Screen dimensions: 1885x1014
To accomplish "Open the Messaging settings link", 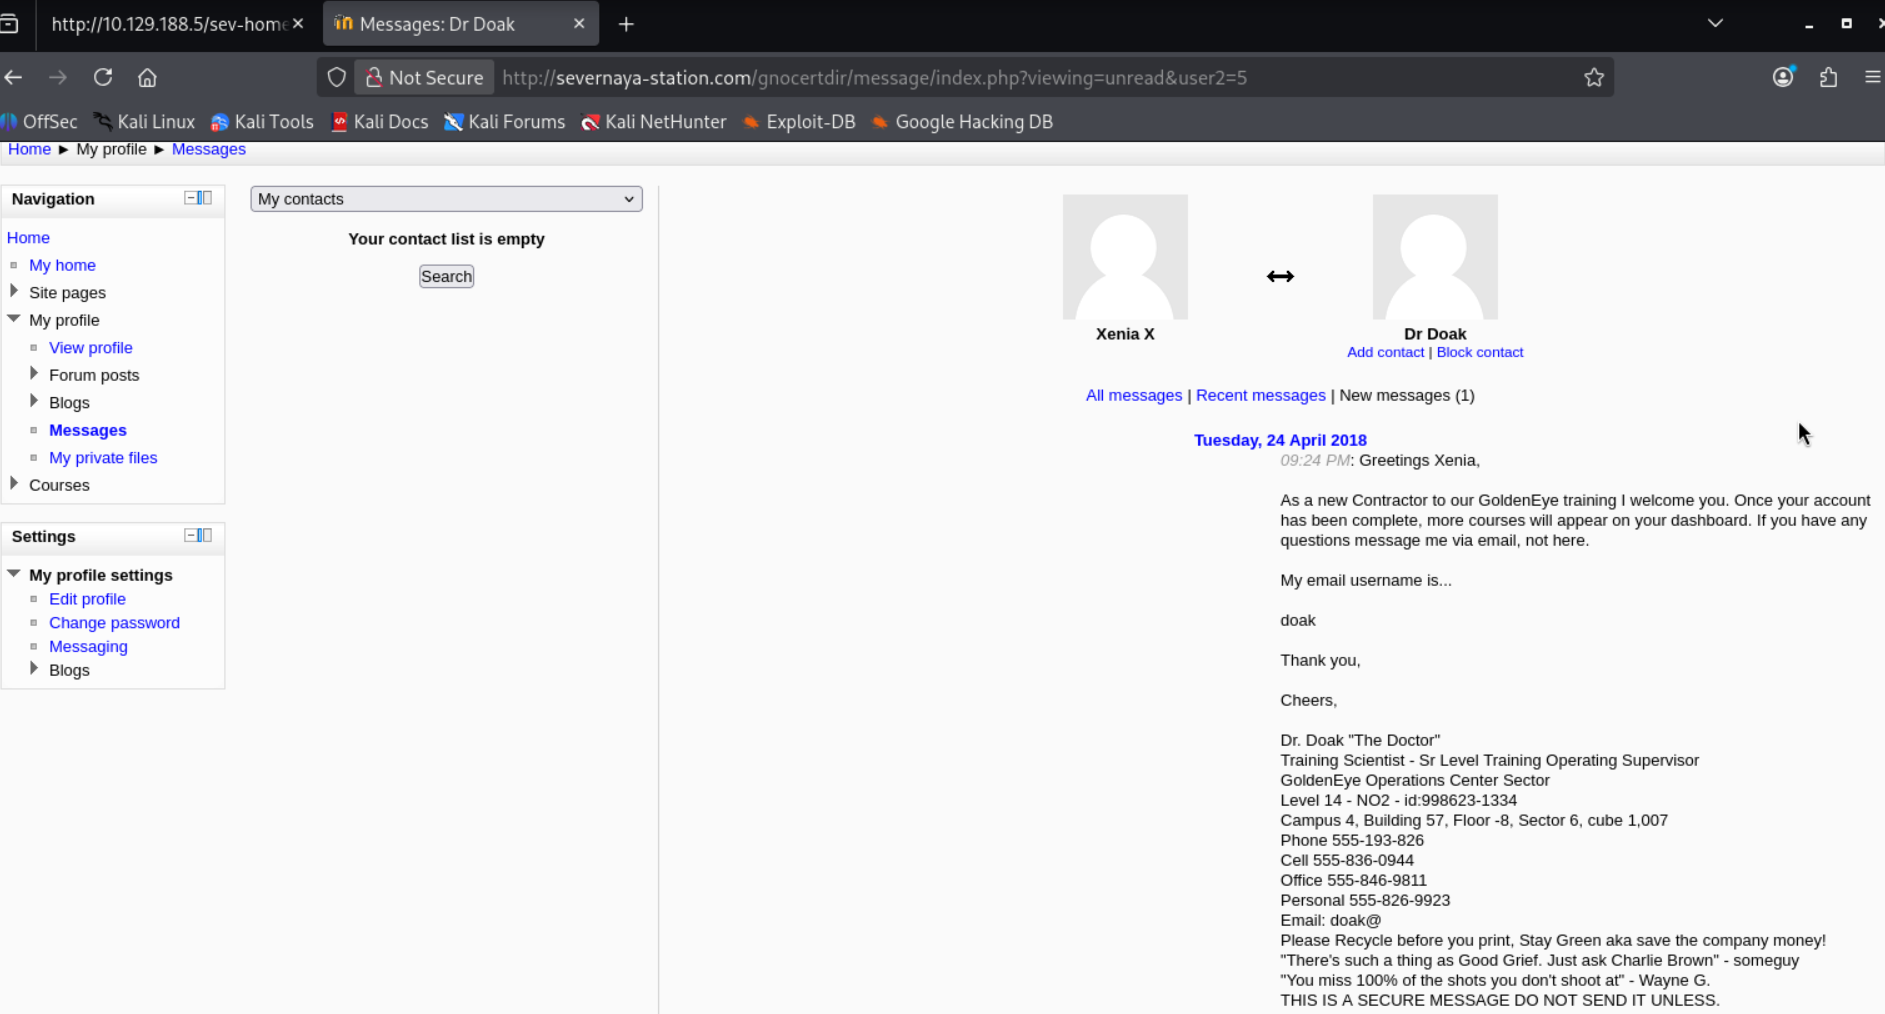I will (x=88, y=647).
